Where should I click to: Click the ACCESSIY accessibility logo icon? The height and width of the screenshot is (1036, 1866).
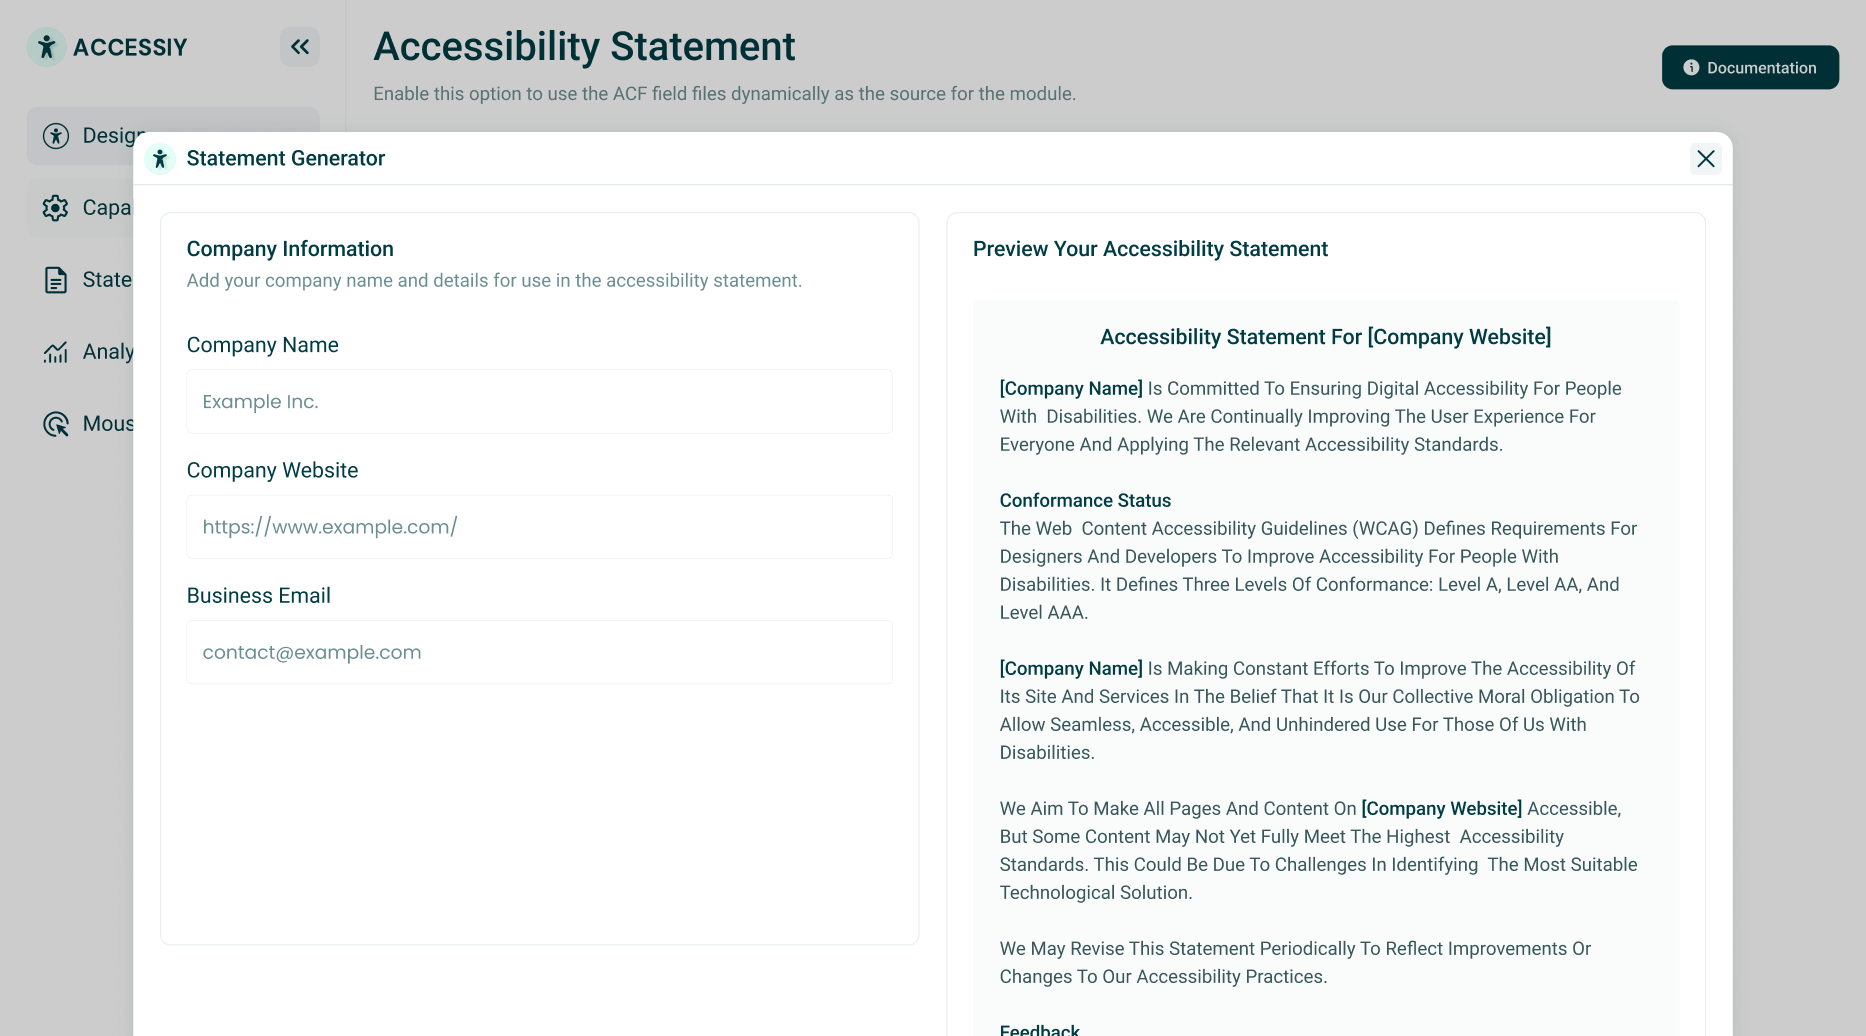(x=46, y=46)
